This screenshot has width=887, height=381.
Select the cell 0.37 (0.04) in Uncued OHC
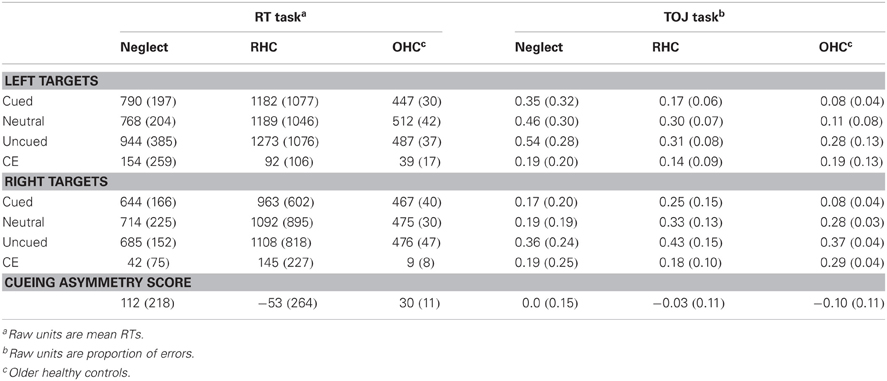pos(851,242)
